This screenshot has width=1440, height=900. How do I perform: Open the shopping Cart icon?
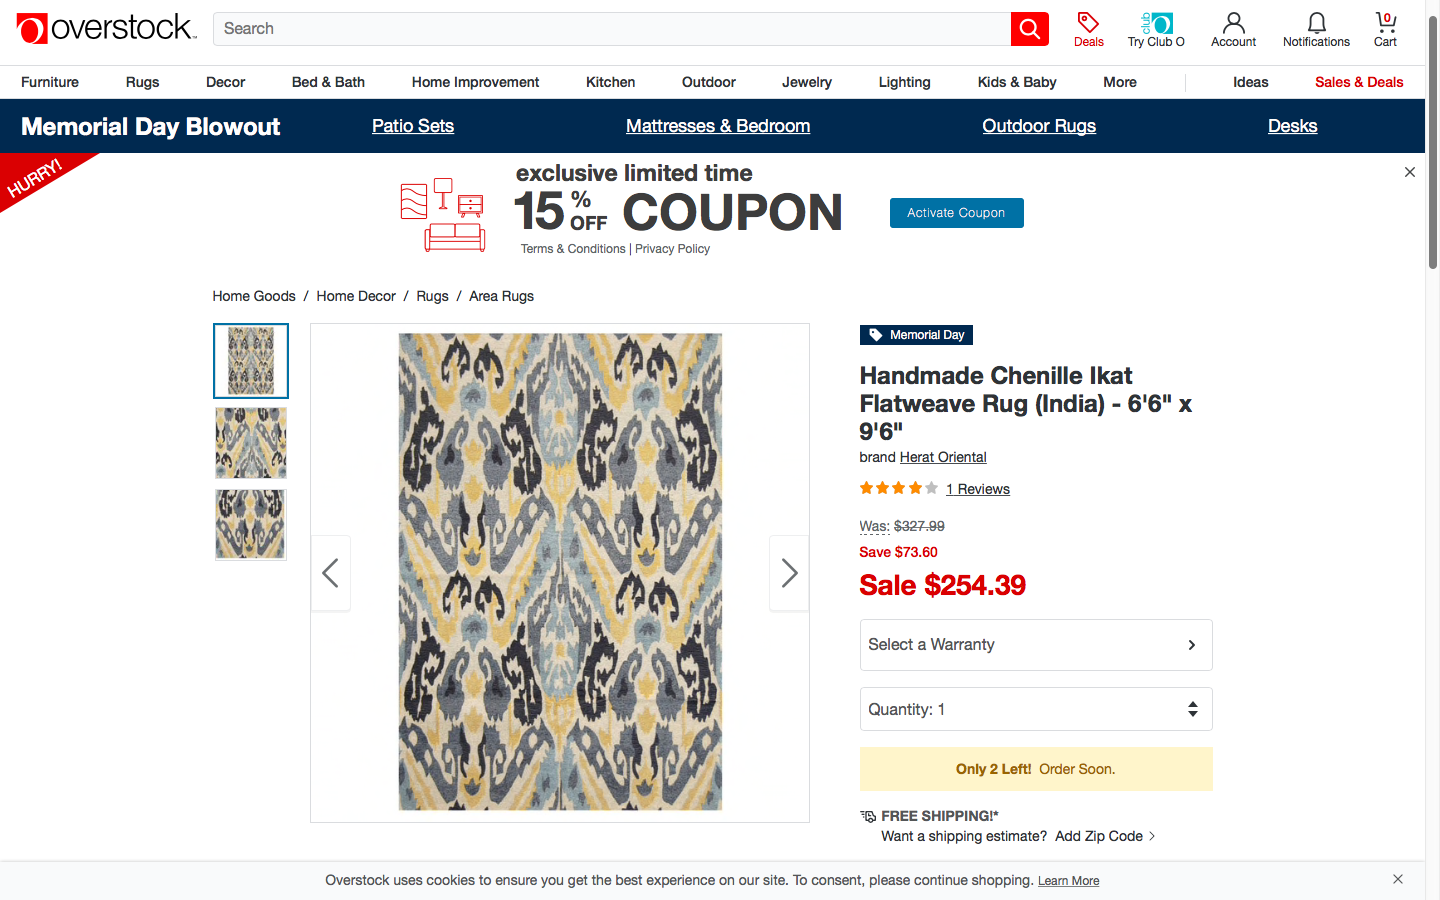[1385, 23]
